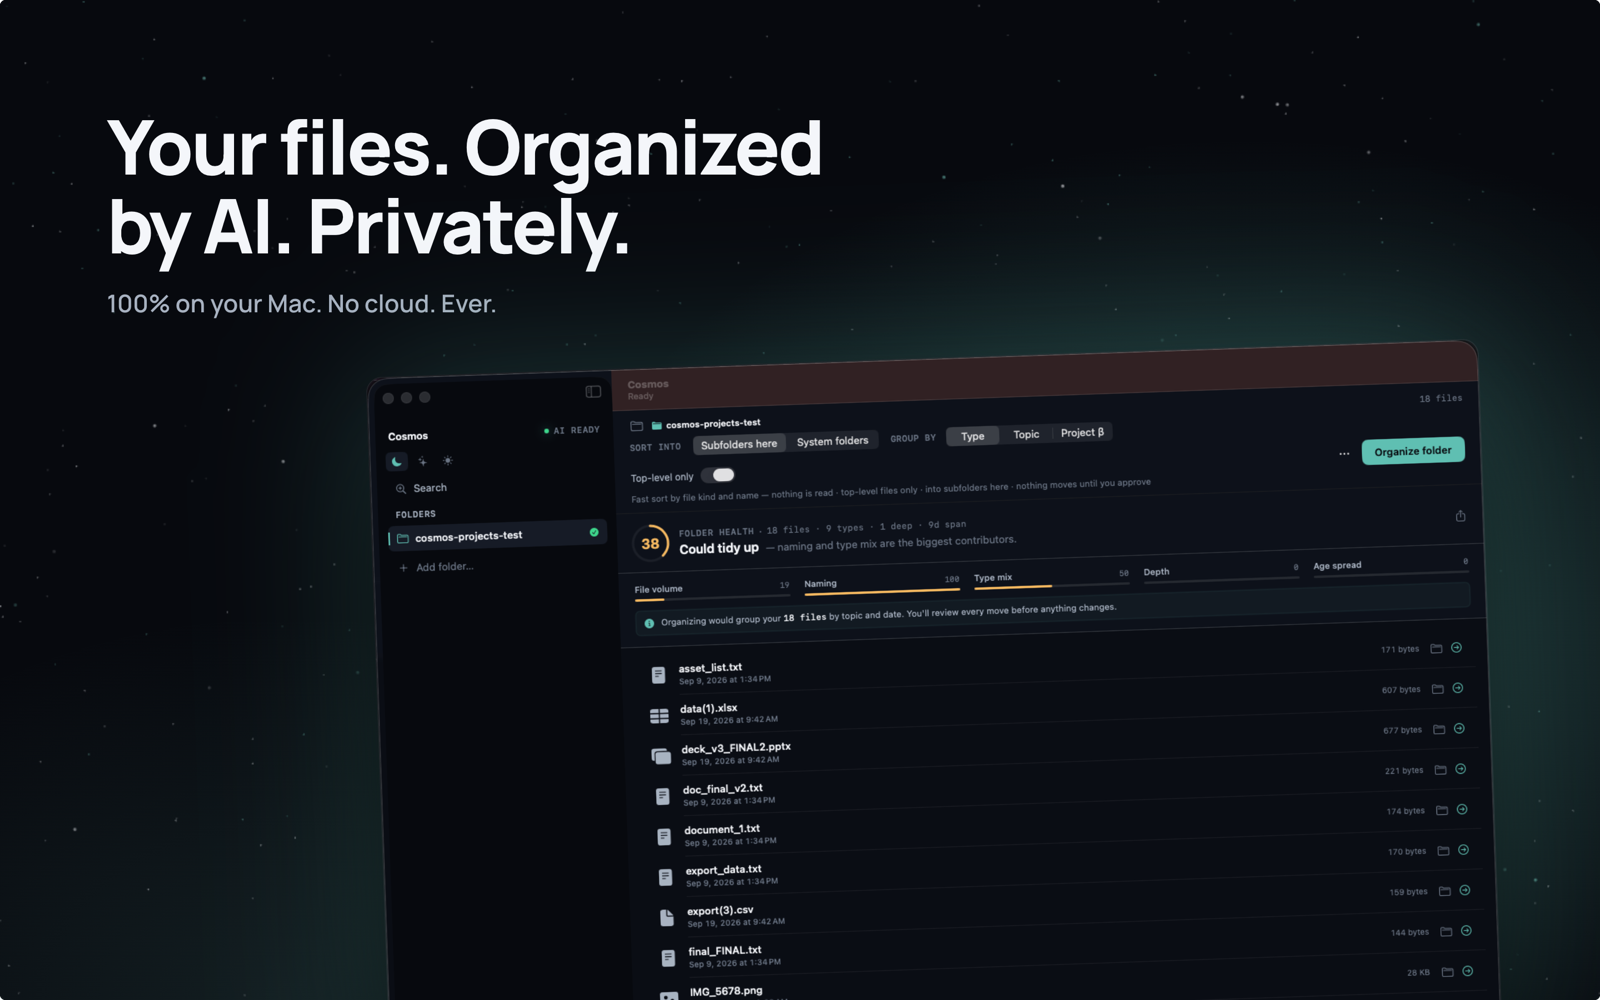Click the Naming health bar
The width and height of the screenshot is (1600, 1000).
[882, 586]
